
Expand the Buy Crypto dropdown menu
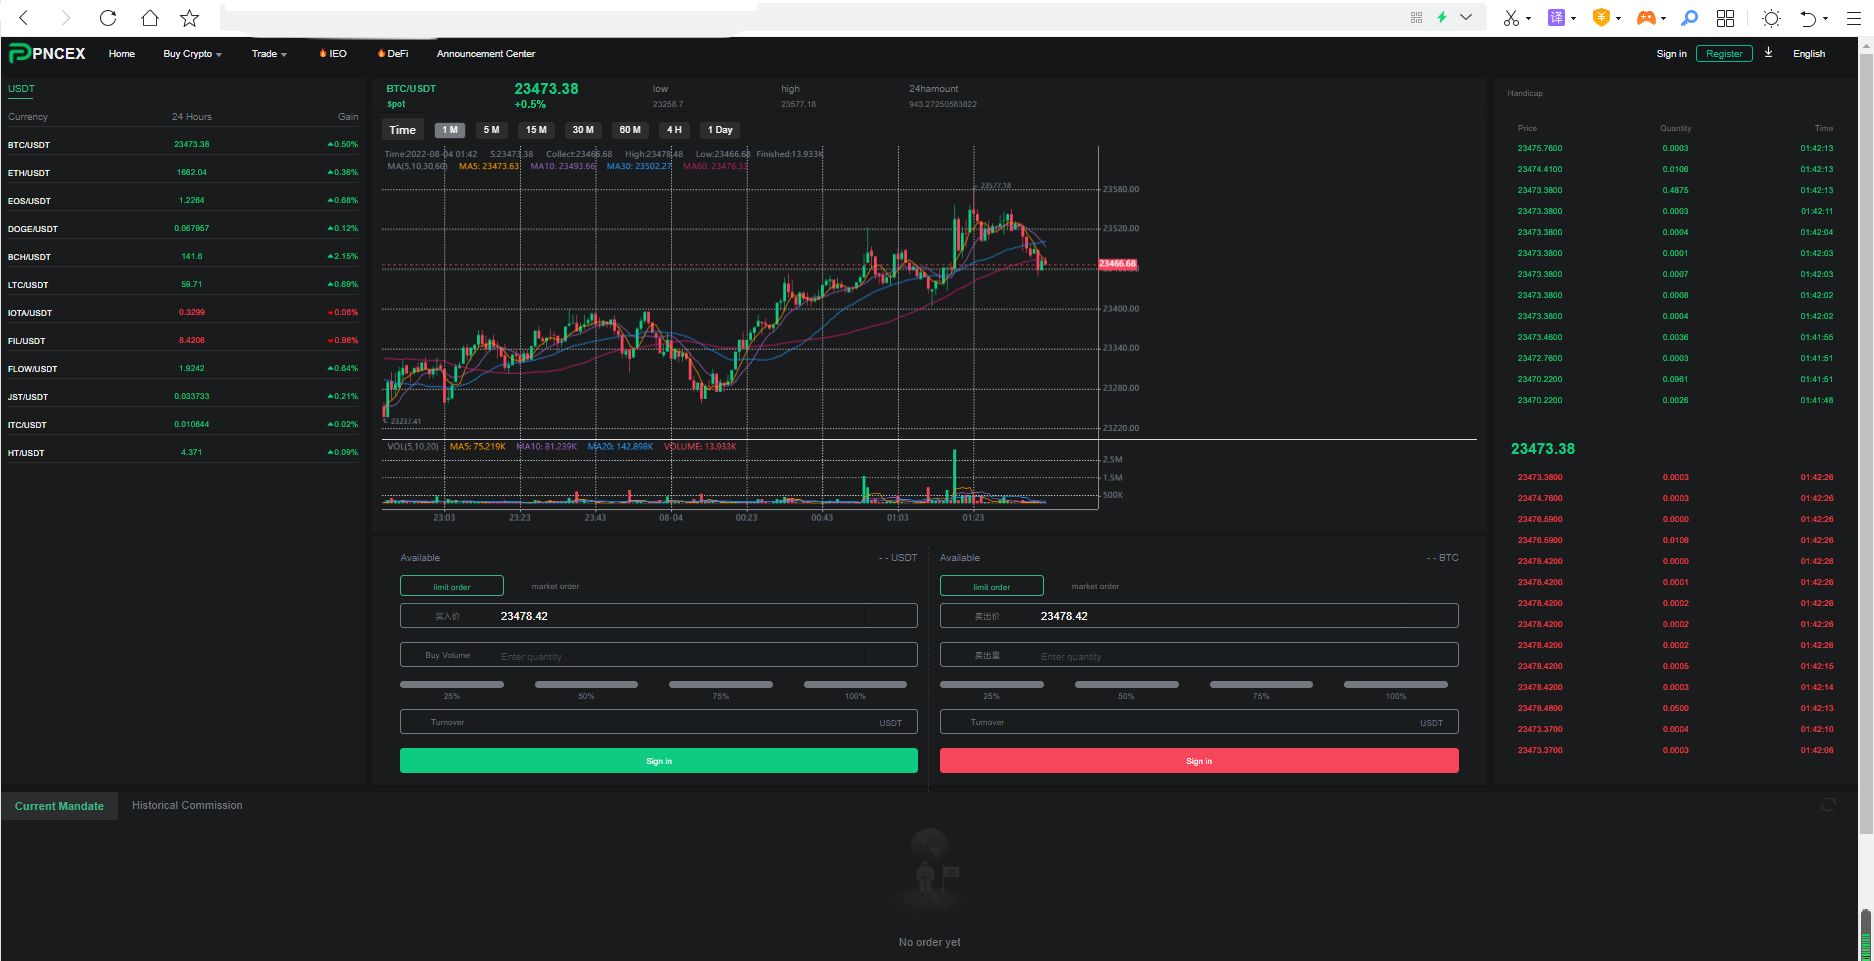(192, 54)
